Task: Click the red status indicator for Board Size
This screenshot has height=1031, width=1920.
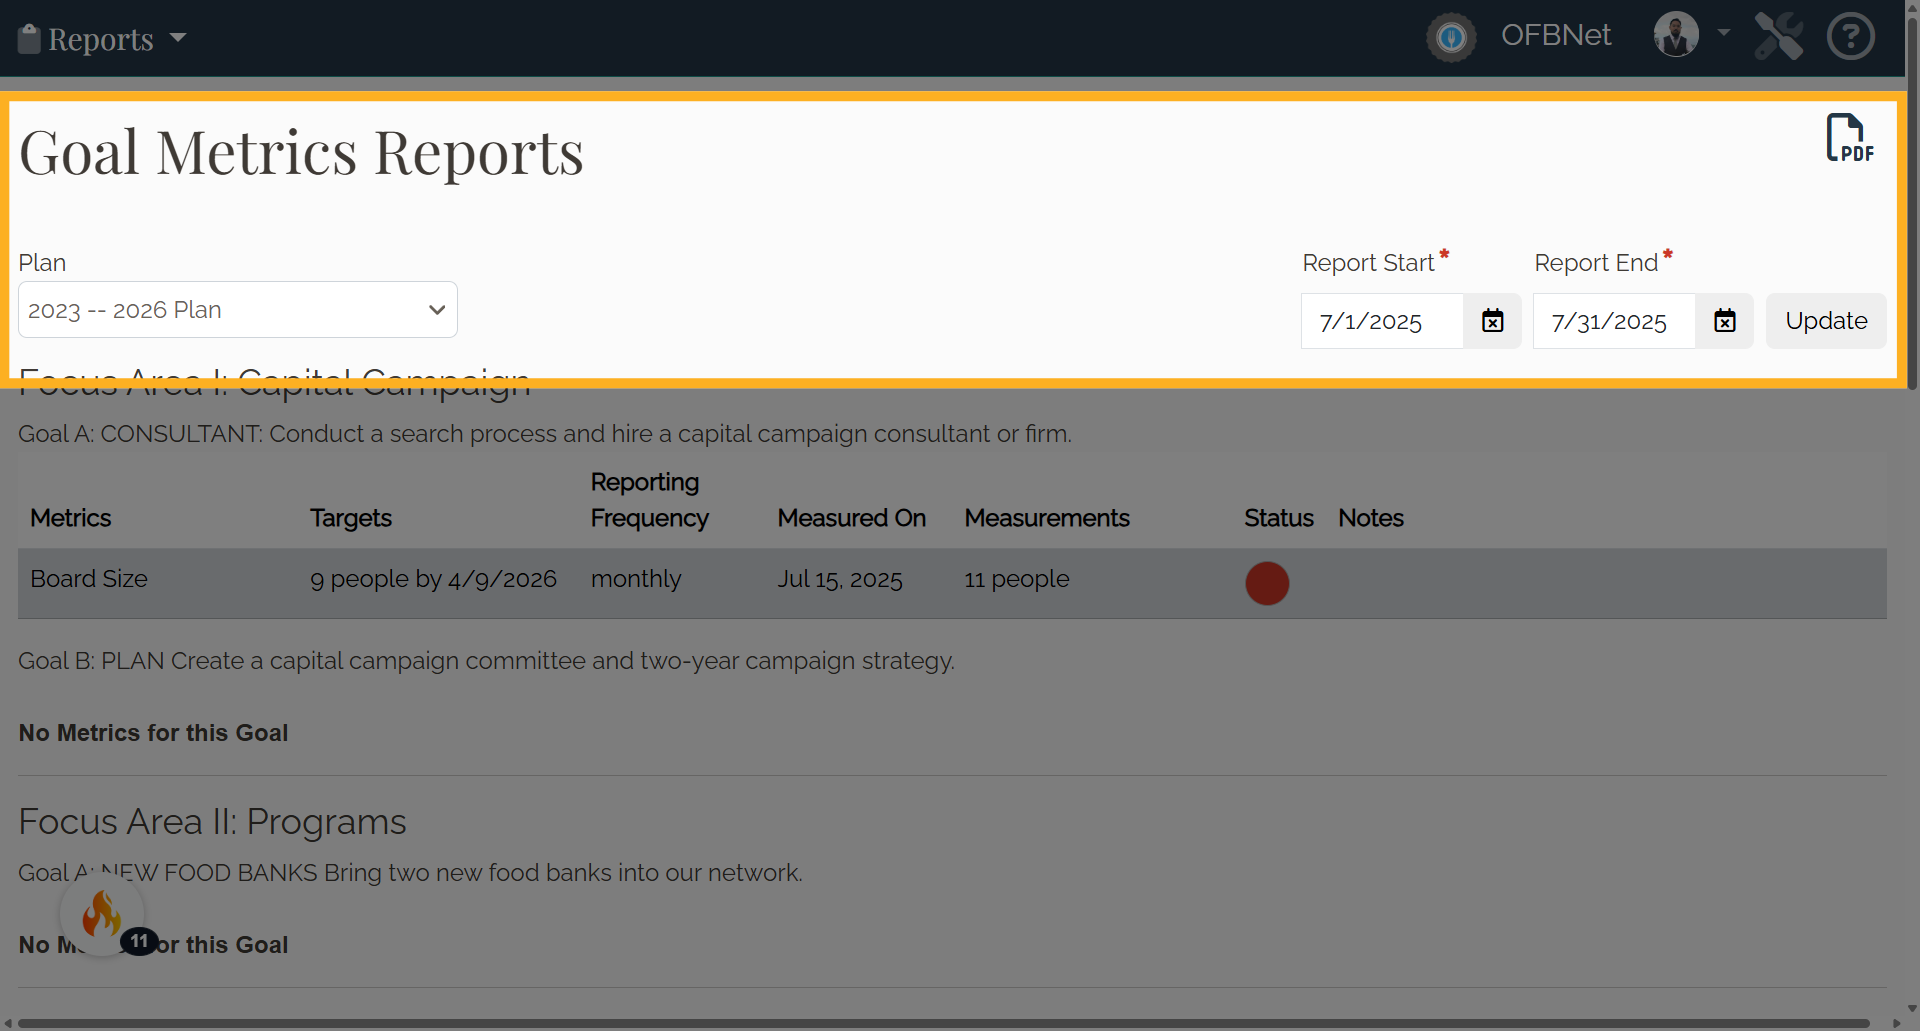Action: pos(1267,583)
